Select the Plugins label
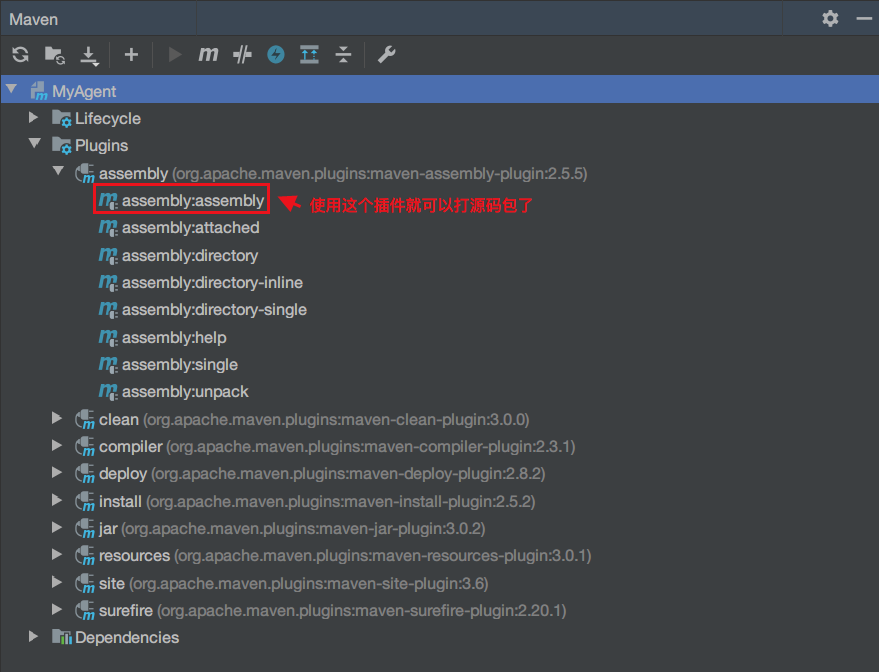This screenshot has height=672, width=879. point(101,145)
